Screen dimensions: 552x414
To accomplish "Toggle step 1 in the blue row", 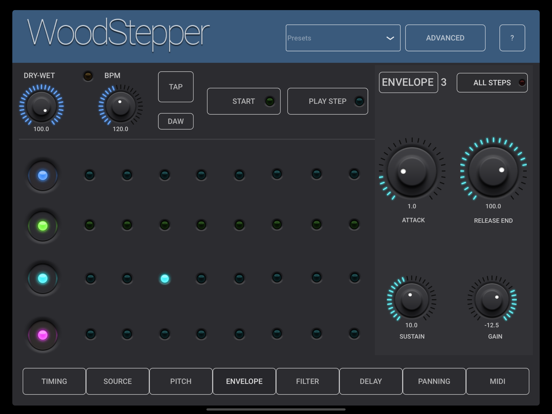I will pos(90,175).
